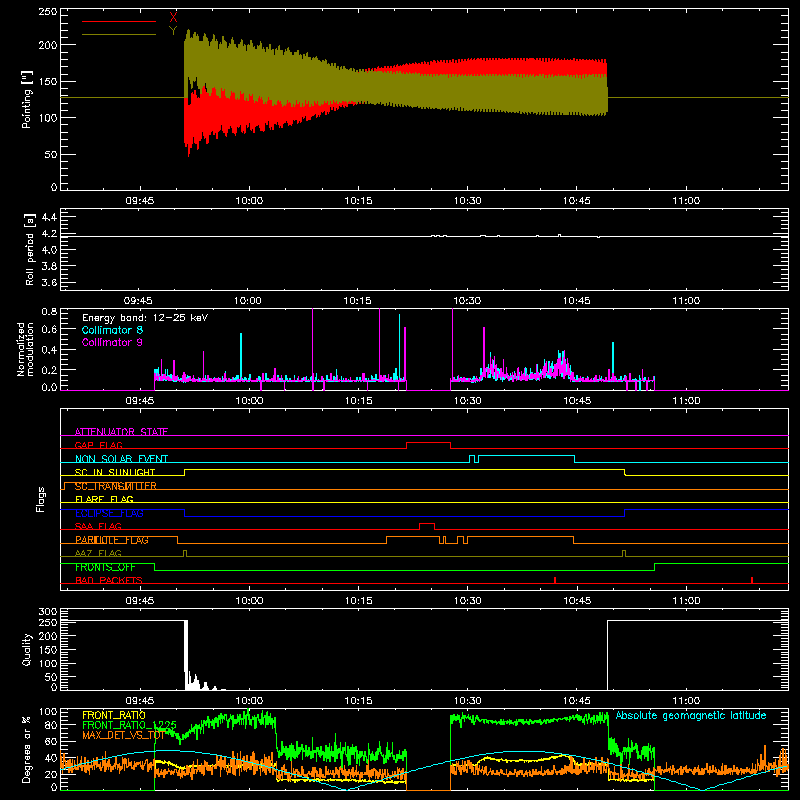Image resolution: width=800 pixels, height=800 pixels.
Task: Click the BAD_PACKETS marker after 11:00
Action: click(752, 580)
